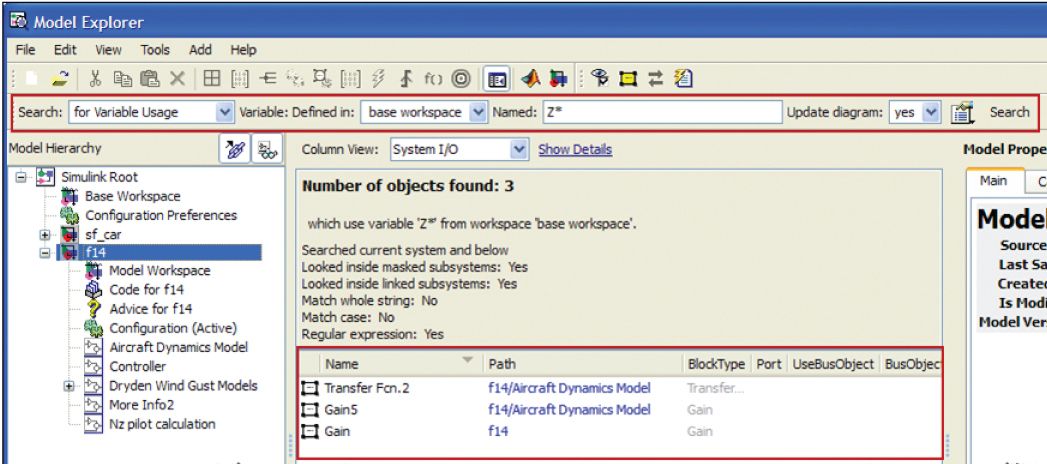
Task: Click the binoculars icon beside Update diagram
Action: pyautogui.click(x=962, y=113)
